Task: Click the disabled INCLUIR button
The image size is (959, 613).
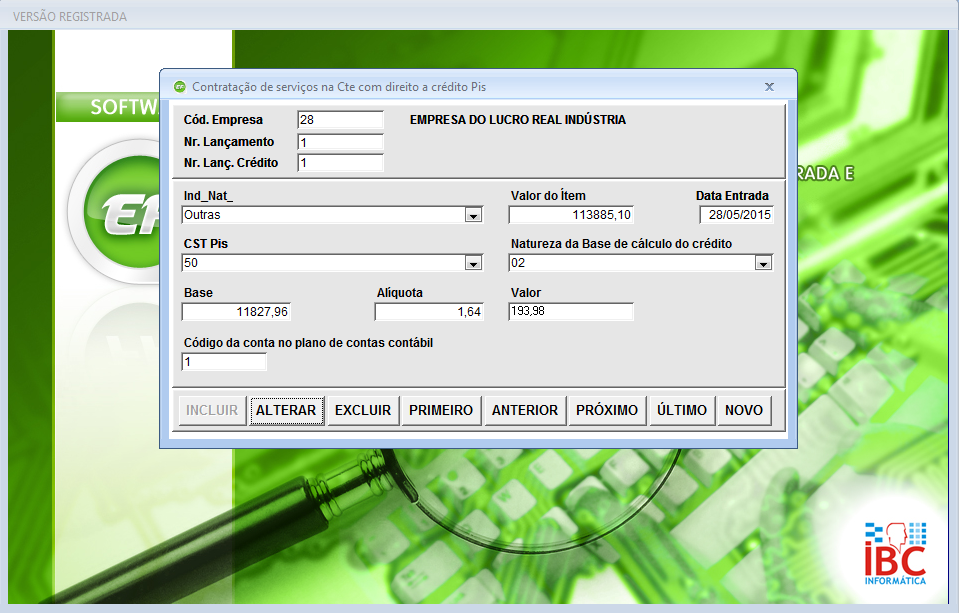Action: [212, 410]
